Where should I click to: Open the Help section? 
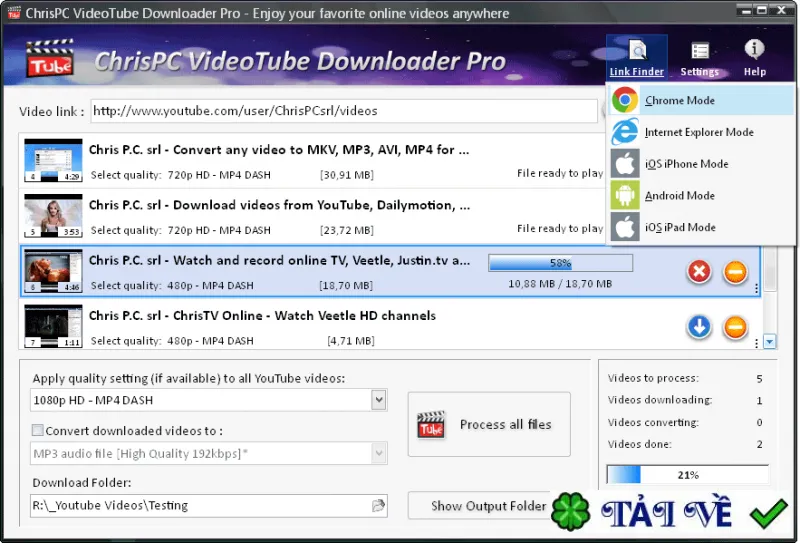(x=755, y=58)
